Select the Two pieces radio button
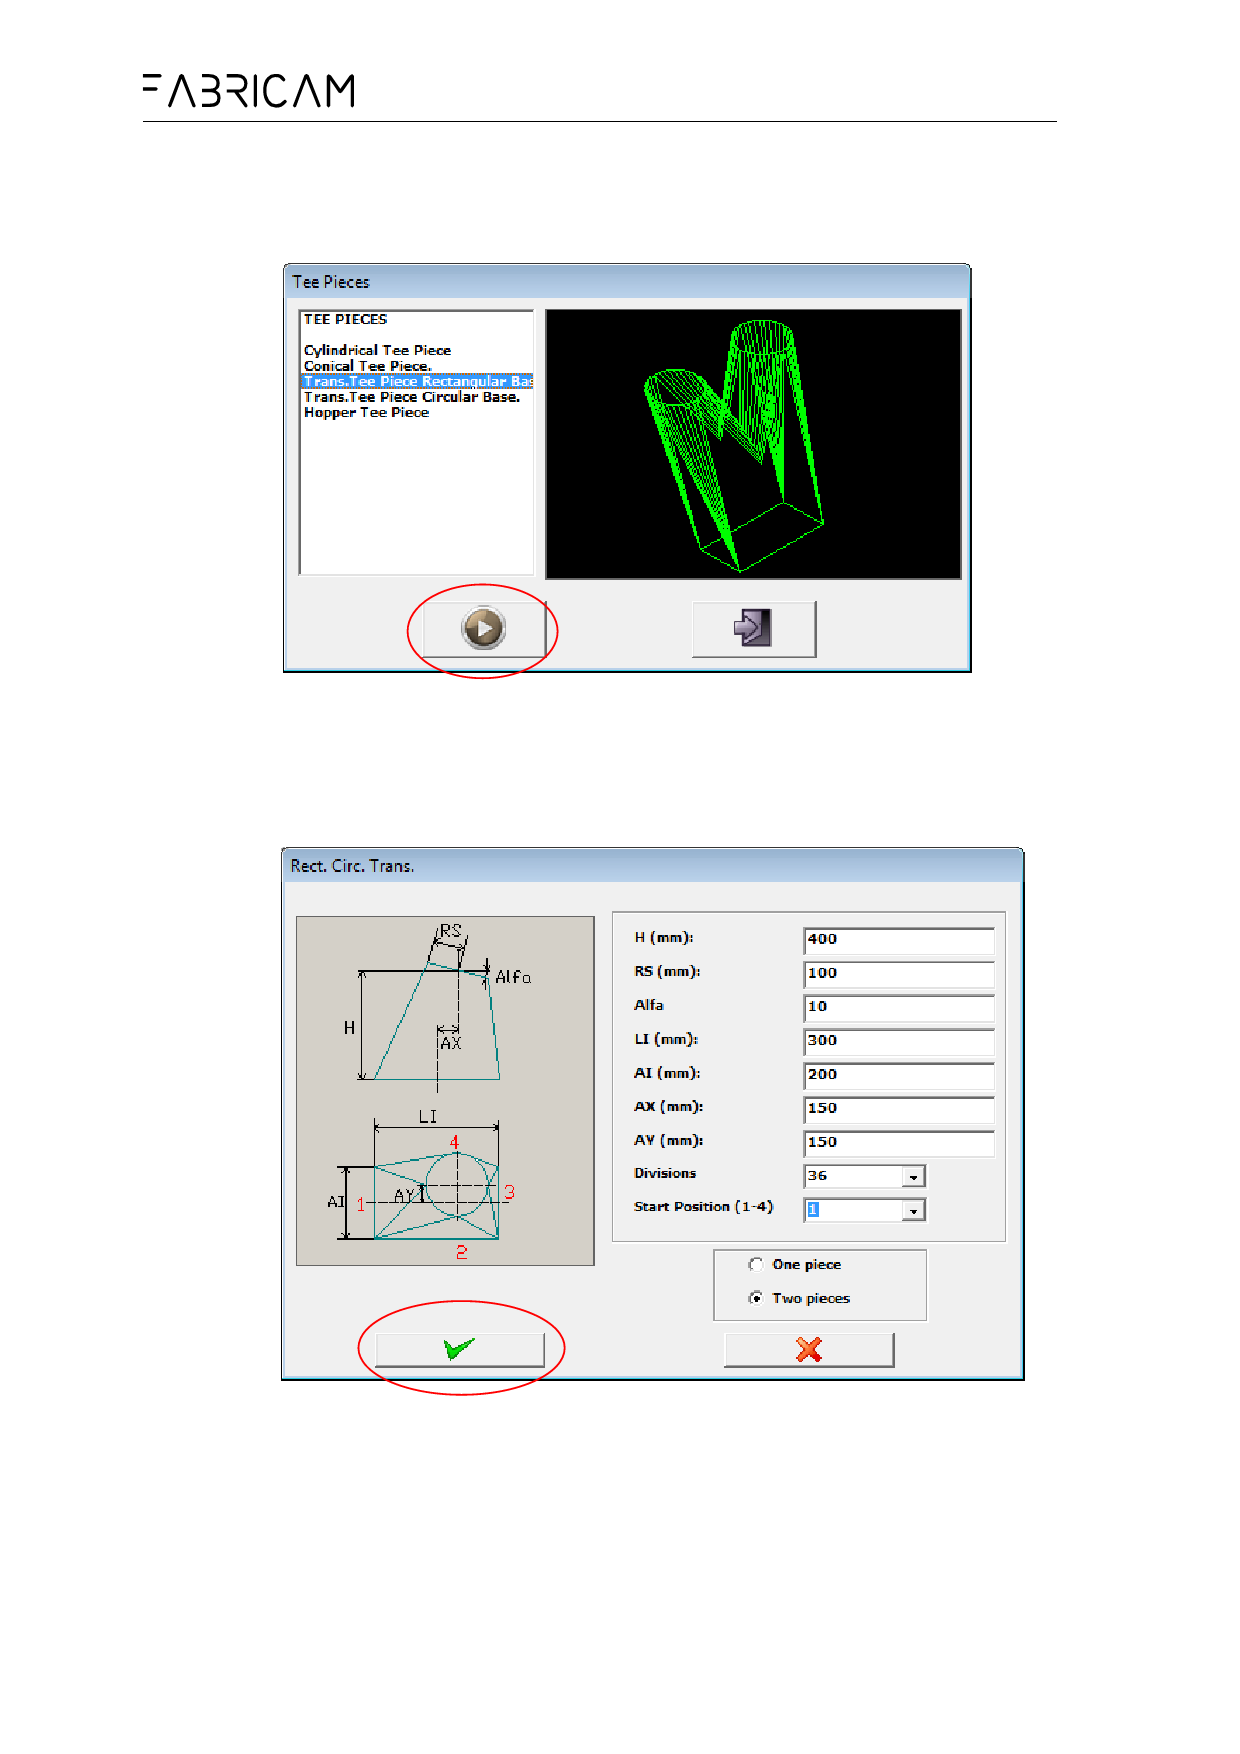This screenshot has height=1754, width=1240. (756, 1298)
